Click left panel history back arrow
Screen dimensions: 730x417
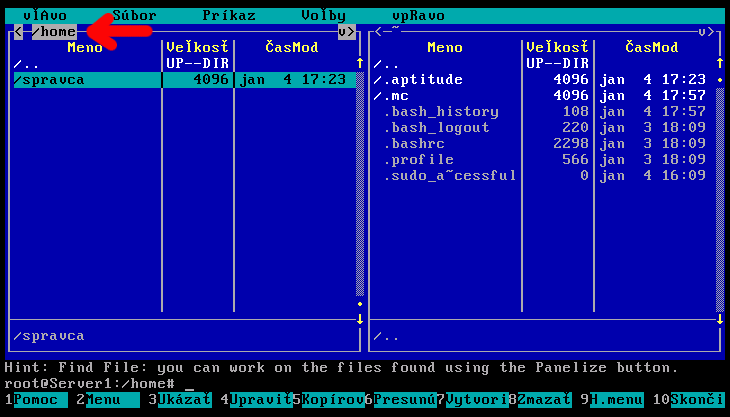click(18, 32)
